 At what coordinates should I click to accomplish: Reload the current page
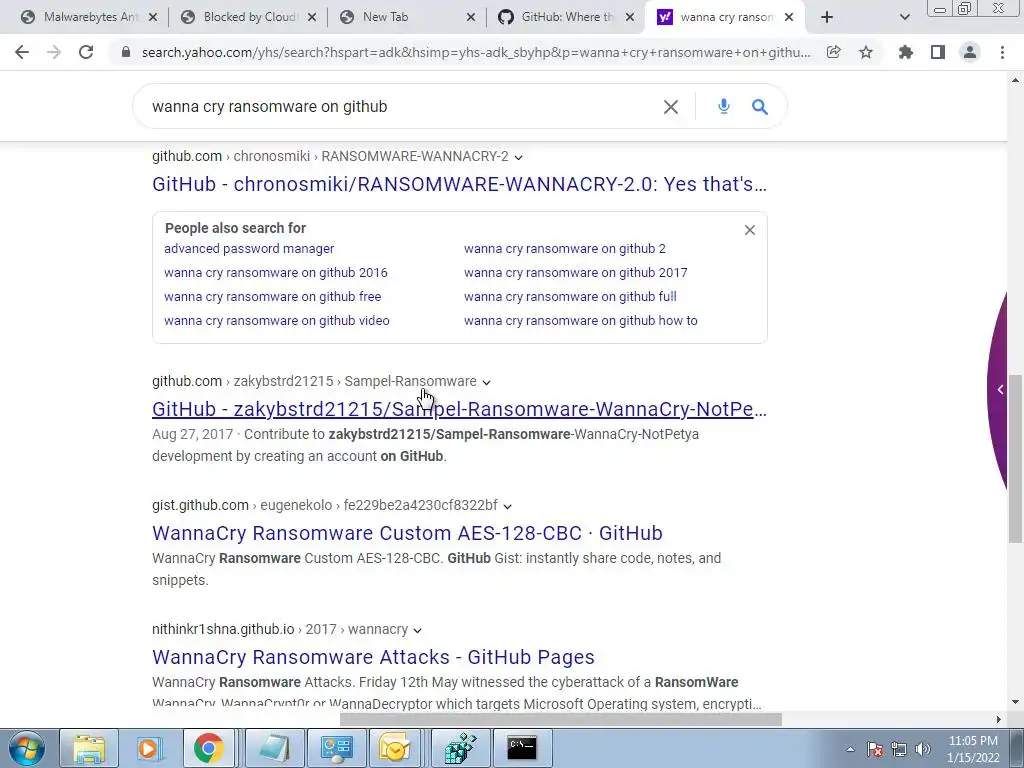point(86,52)
